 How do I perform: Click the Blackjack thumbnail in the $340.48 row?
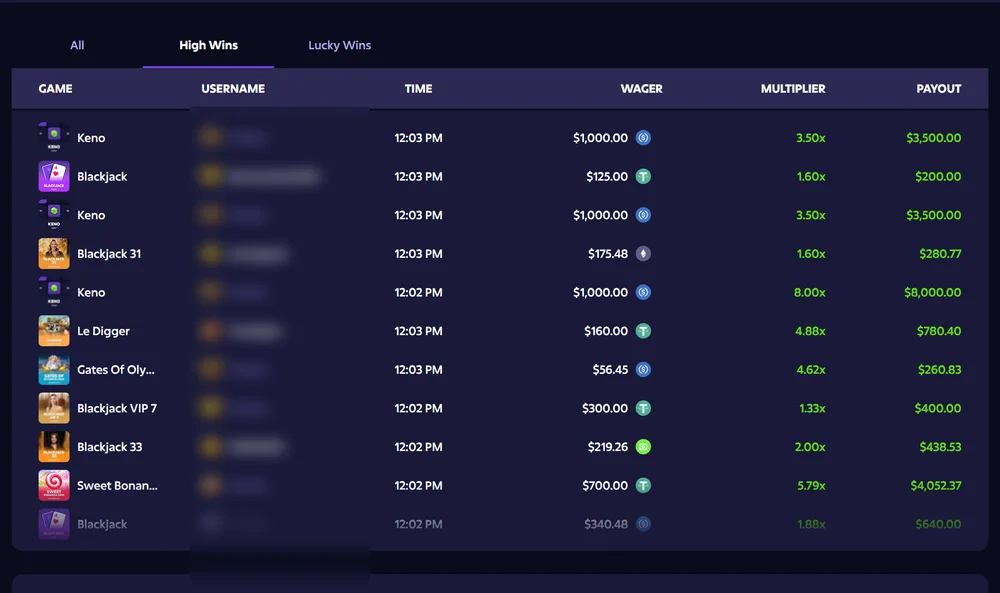pos(54,524)
